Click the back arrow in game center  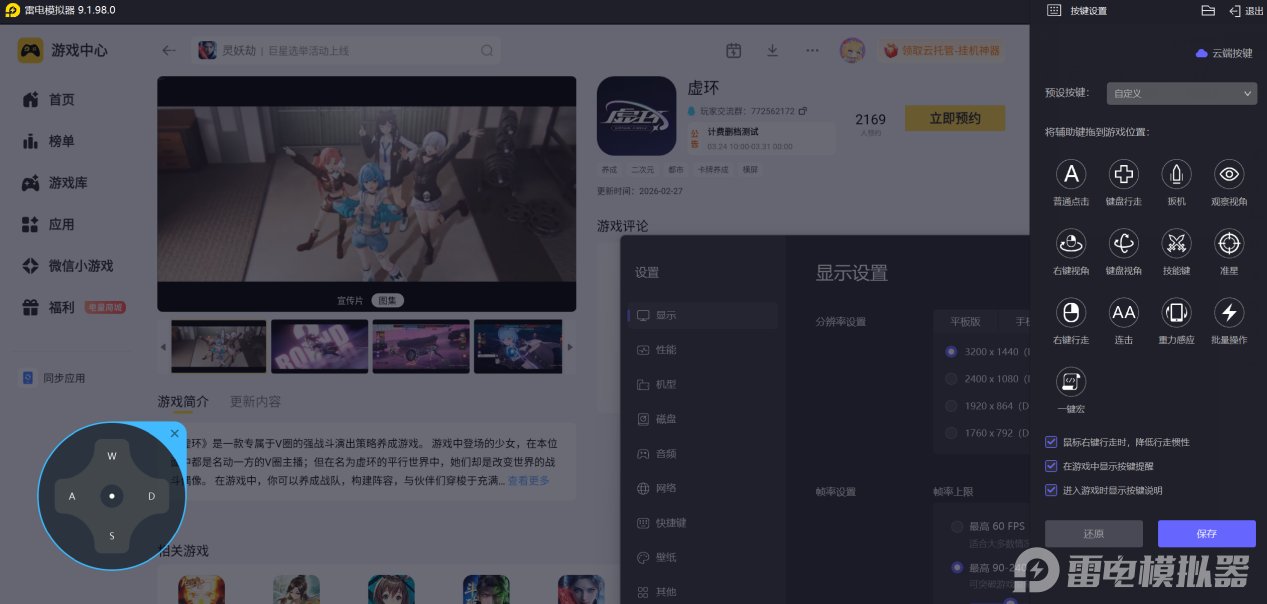tap(169, 50)
